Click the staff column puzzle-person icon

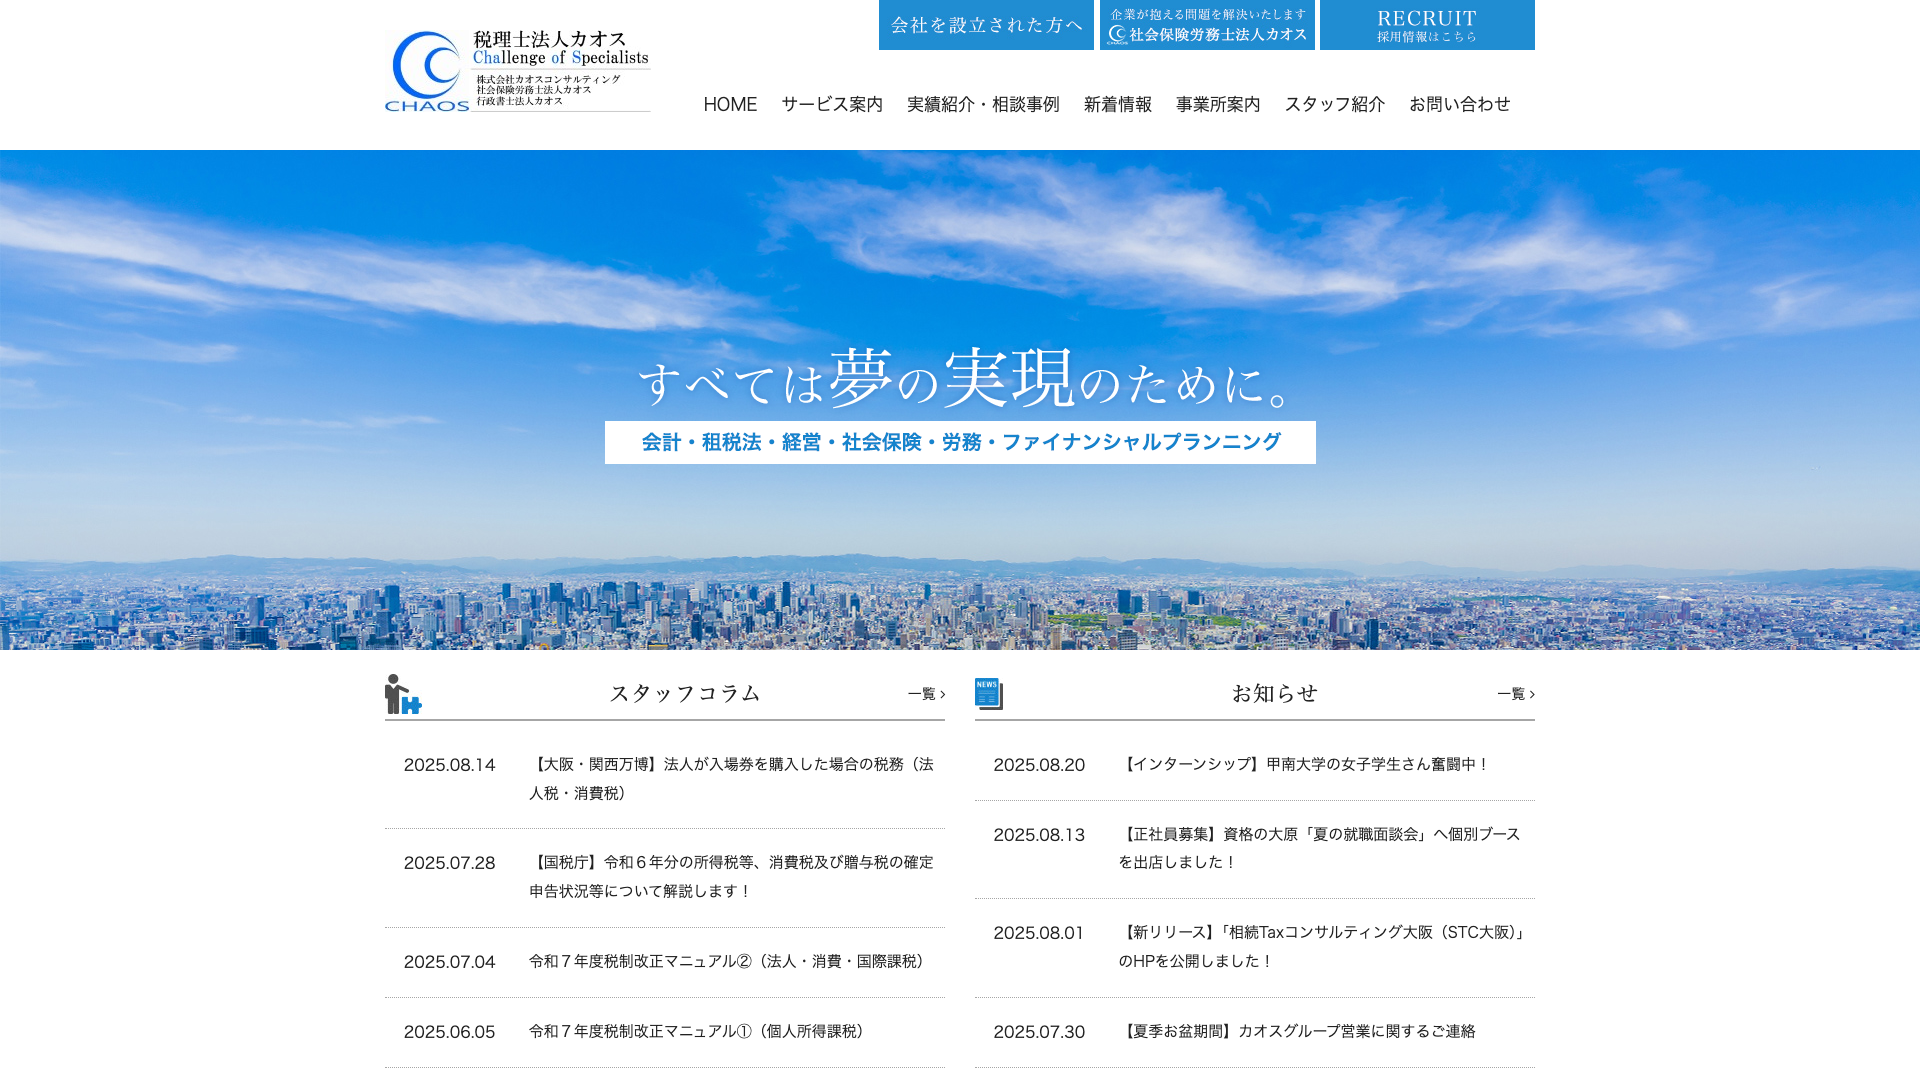coord(402,694)
